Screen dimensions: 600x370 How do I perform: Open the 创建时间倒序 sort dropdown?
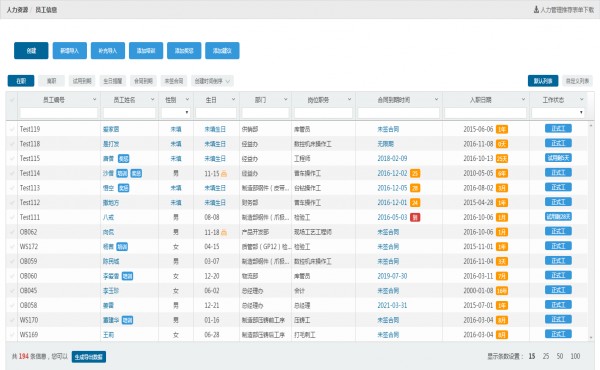coord(212,81)
